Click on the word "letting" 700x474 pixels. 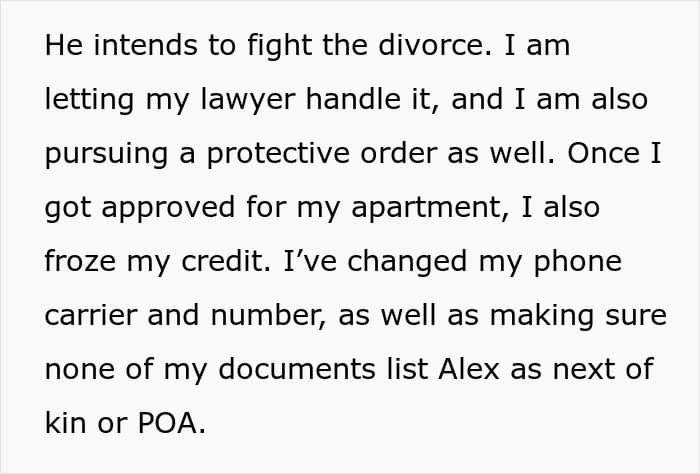point(89,101)
